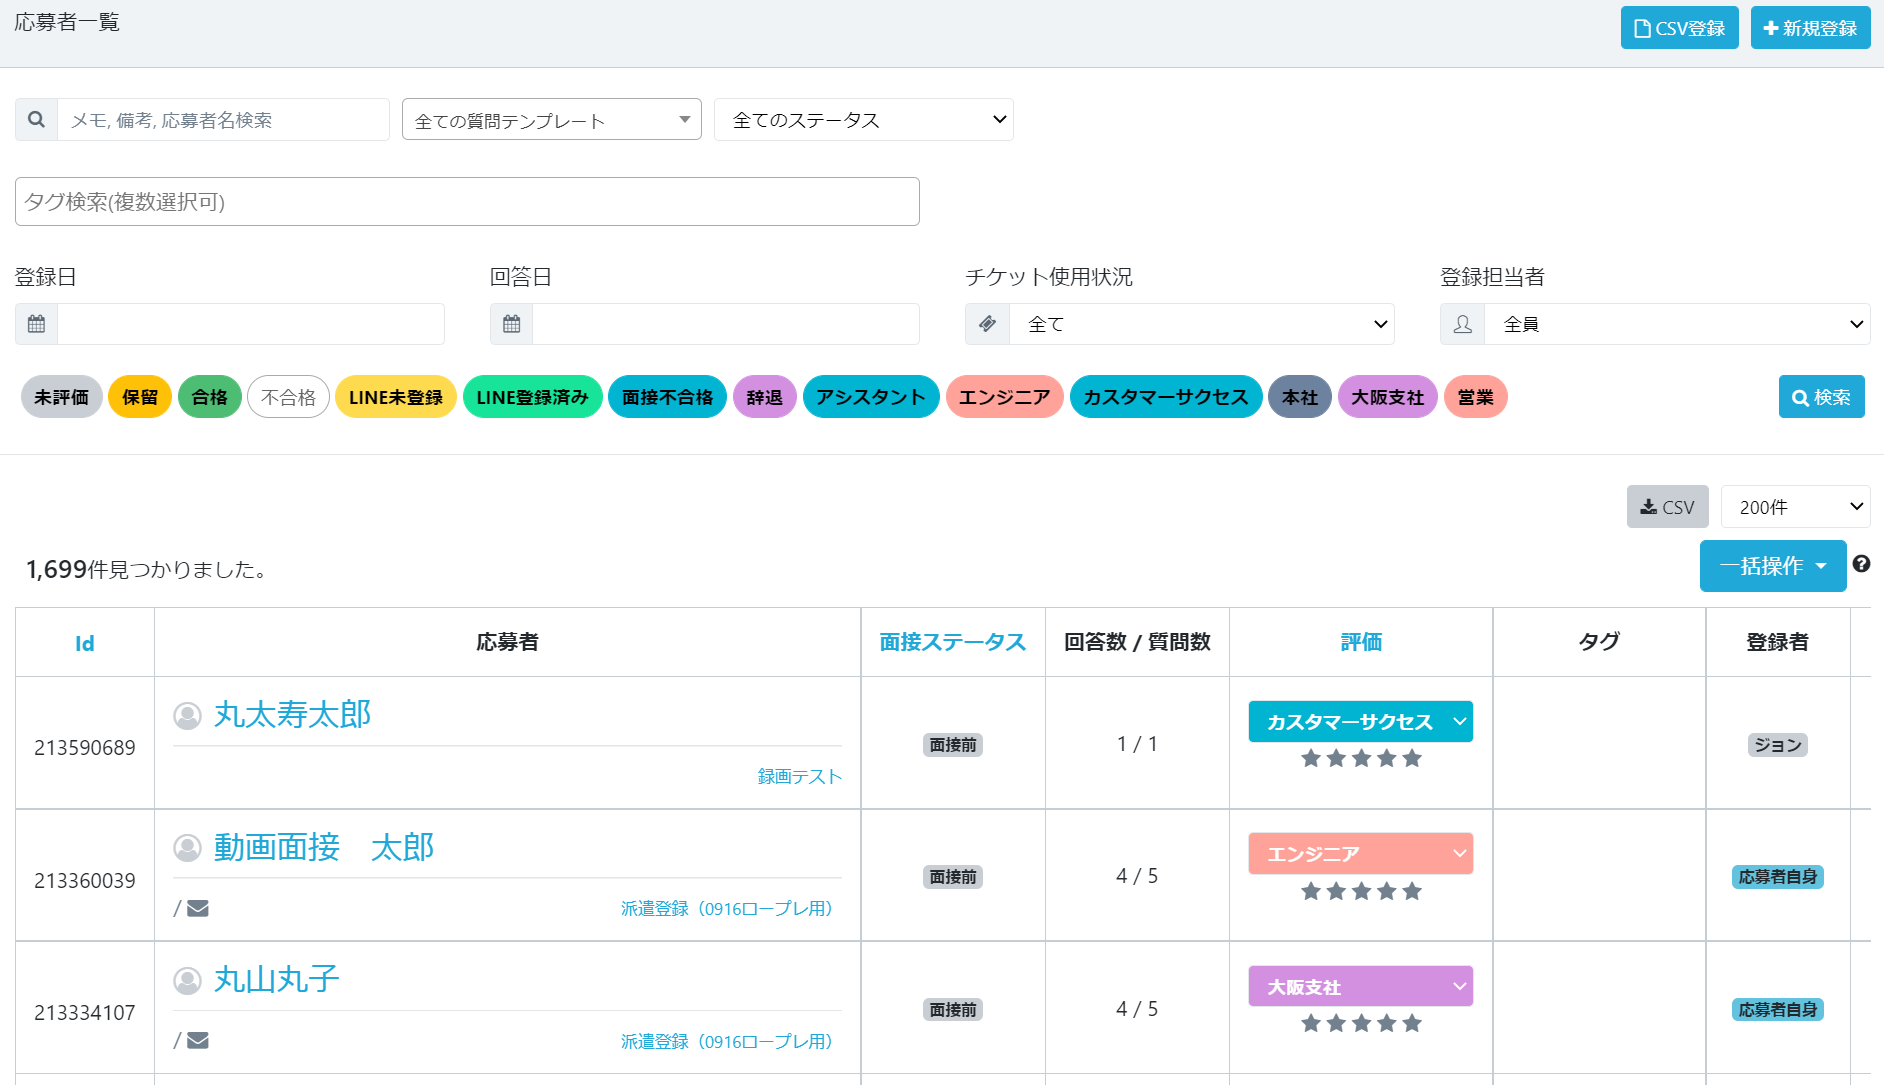The height and width of the screenshot is (1085, 1884).
Task: Toggle the 未評価 filter tag
Action: coord(62,397)
